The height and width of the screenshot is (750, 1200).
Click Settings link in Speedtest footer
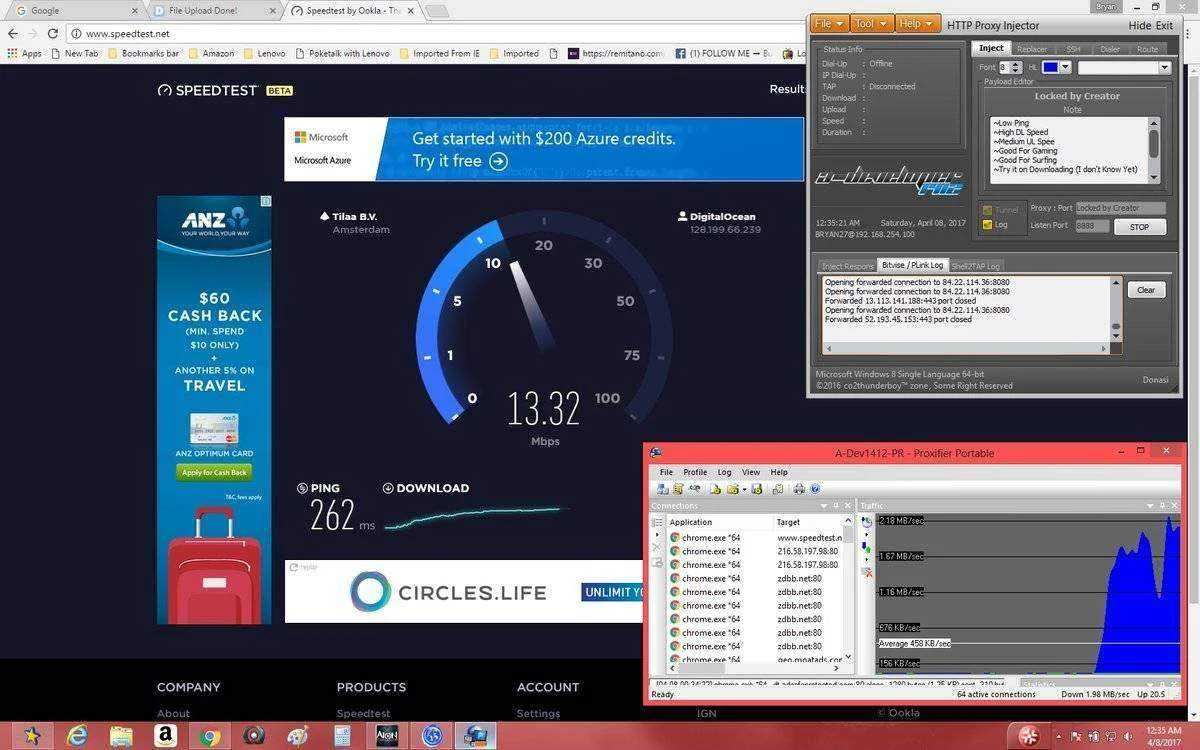point(538,714)
